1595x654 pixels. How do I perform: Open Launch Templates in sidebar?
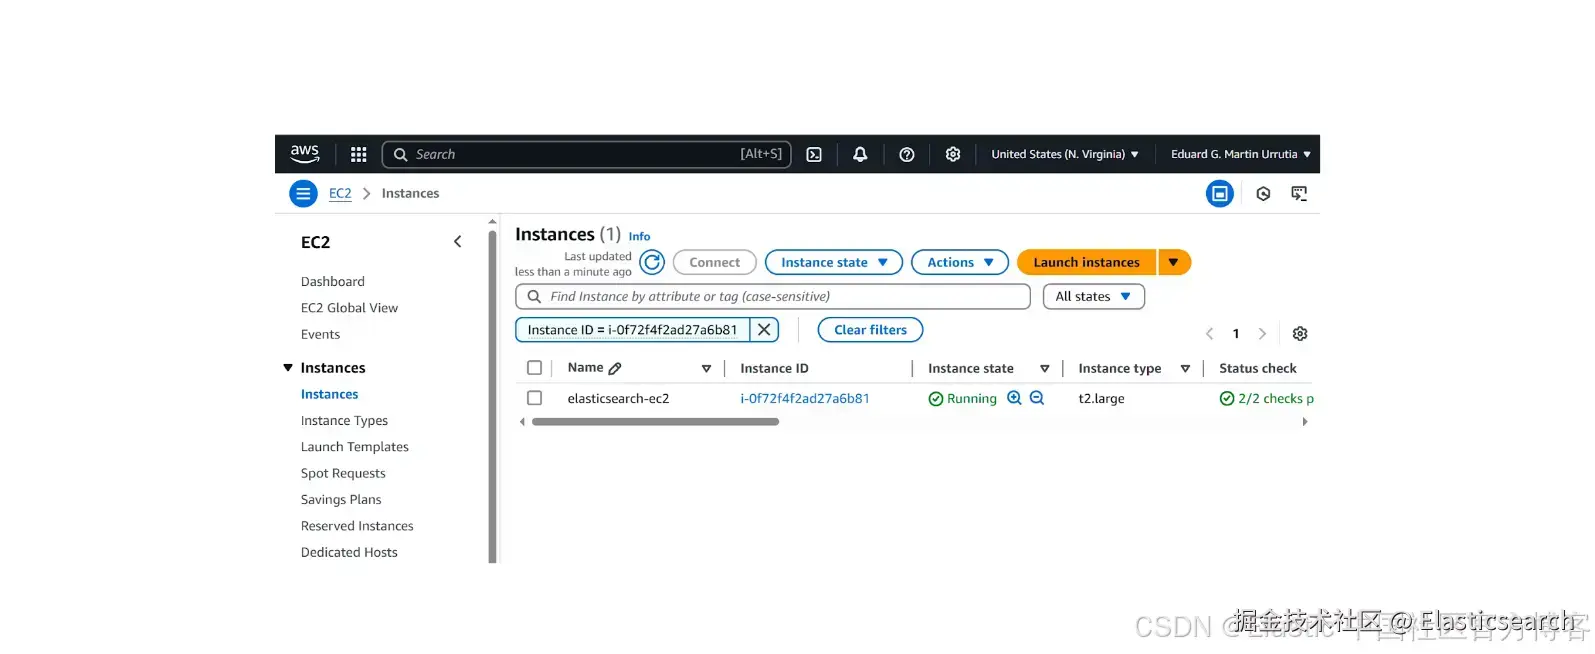[355, 447]
